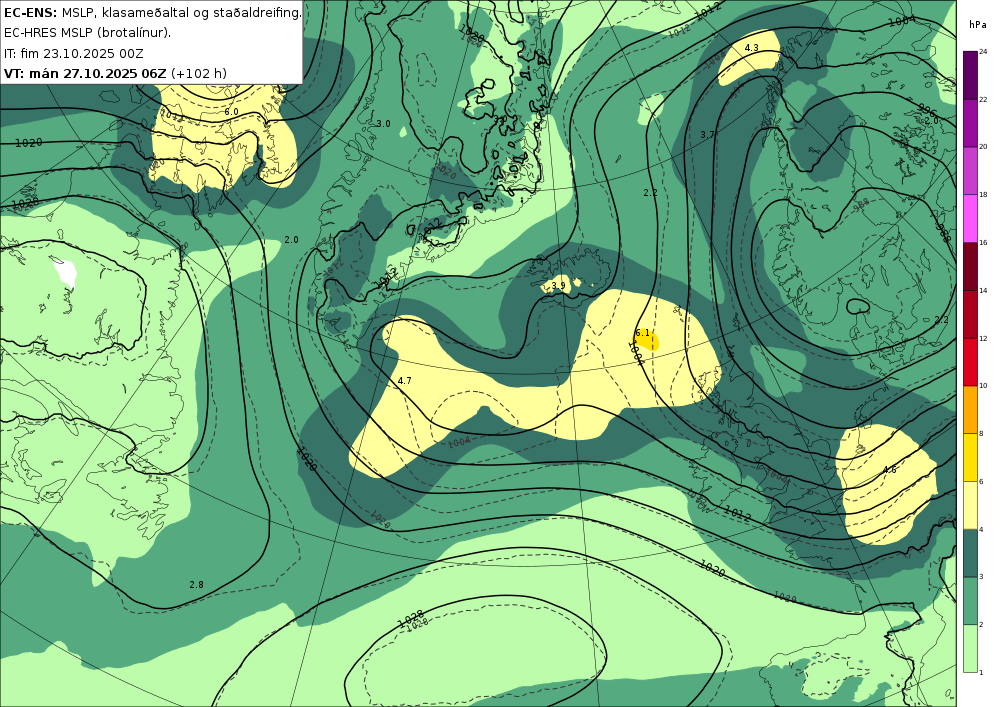
Task: Select the red 10–12 legend swatch
Action: (x=970, y=362)
